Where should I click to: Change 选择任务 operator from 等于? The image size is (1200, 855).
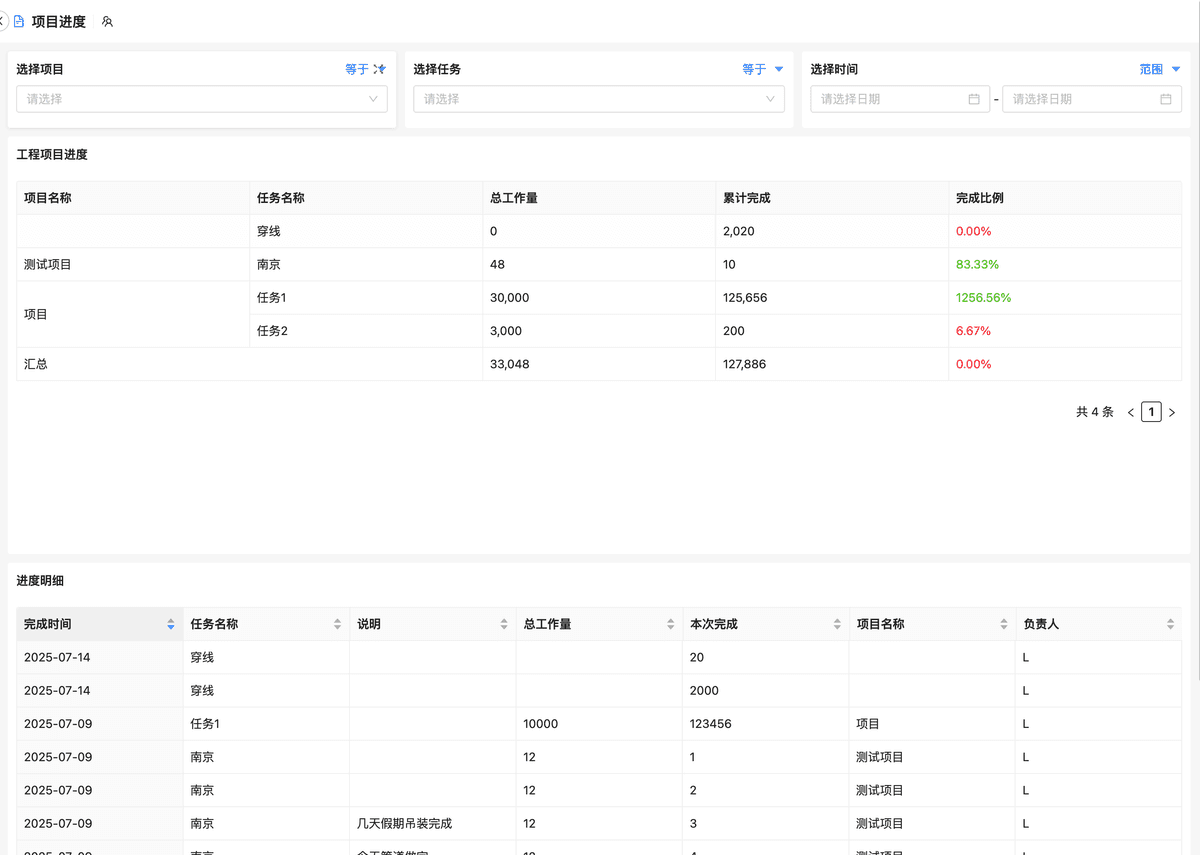pos(762,69)
